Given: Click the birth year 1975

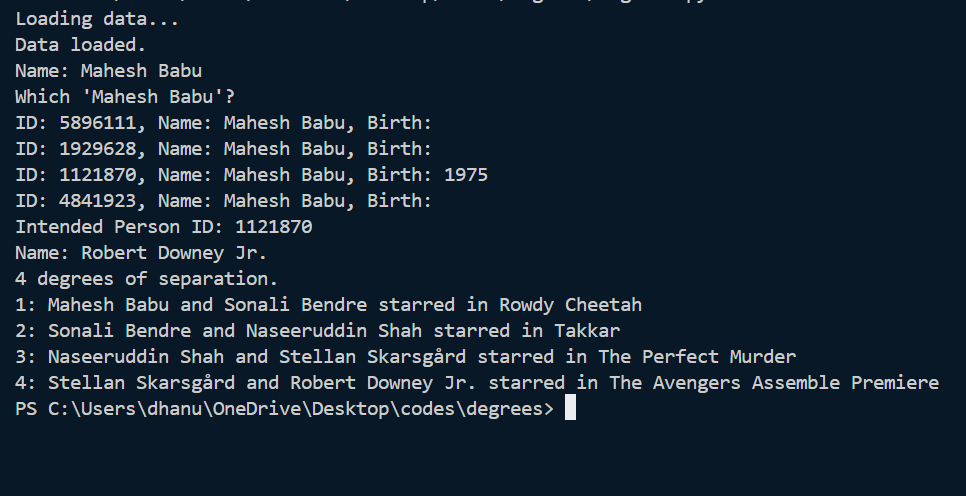Looking at the screenshot, I should pyautogui.click(x=466, y=175).
